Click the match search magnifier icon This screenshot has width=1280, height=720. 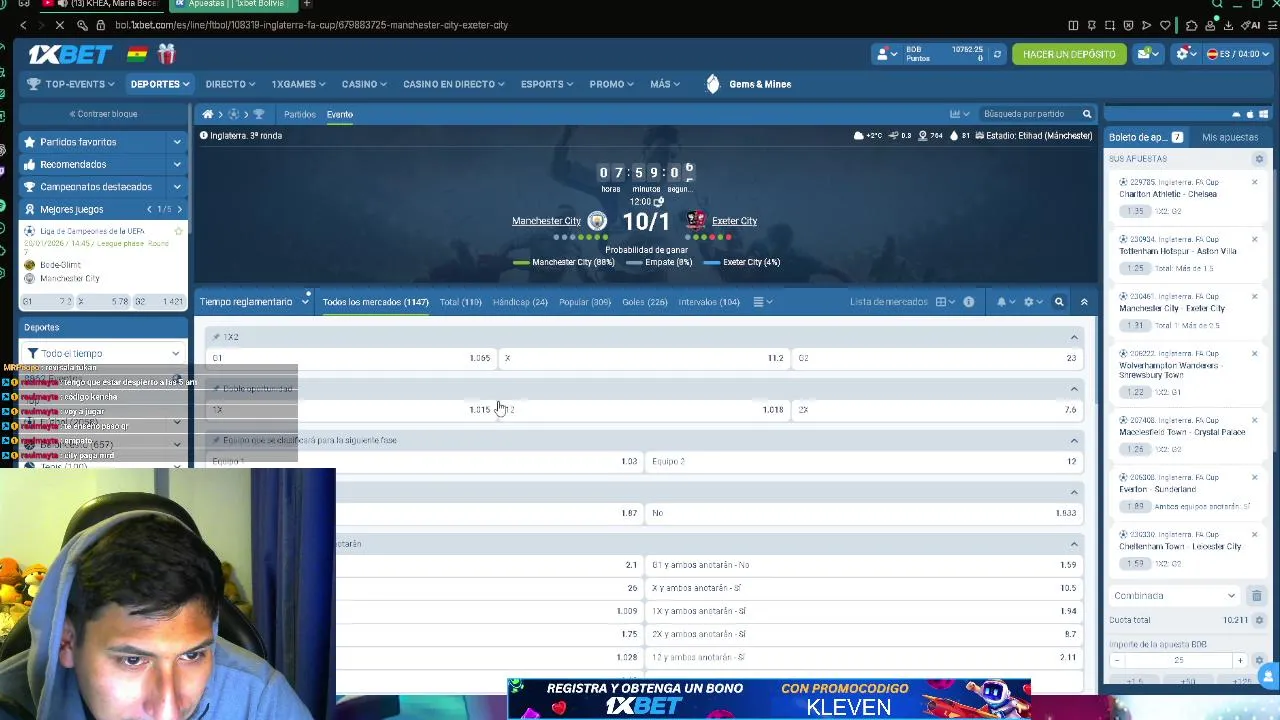pyautogui.click(x=1087, y=114)
